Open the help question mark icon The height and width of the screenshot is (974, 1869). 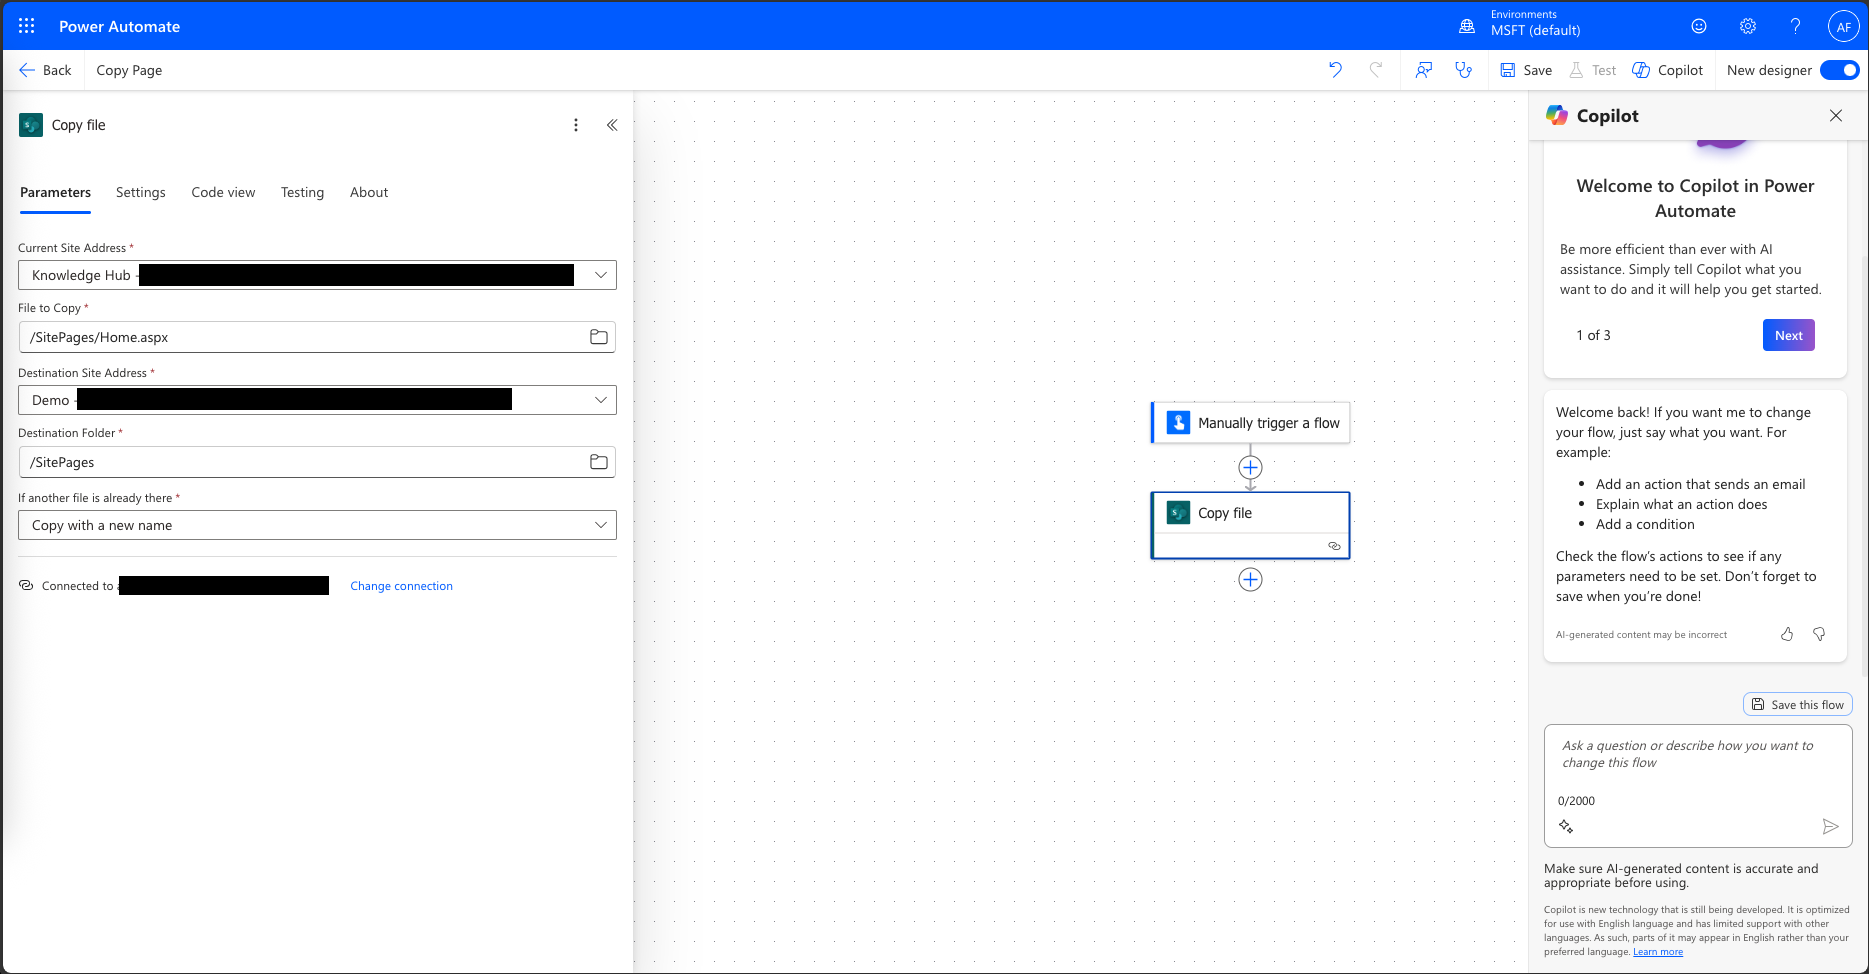[x=1795, y=26]
